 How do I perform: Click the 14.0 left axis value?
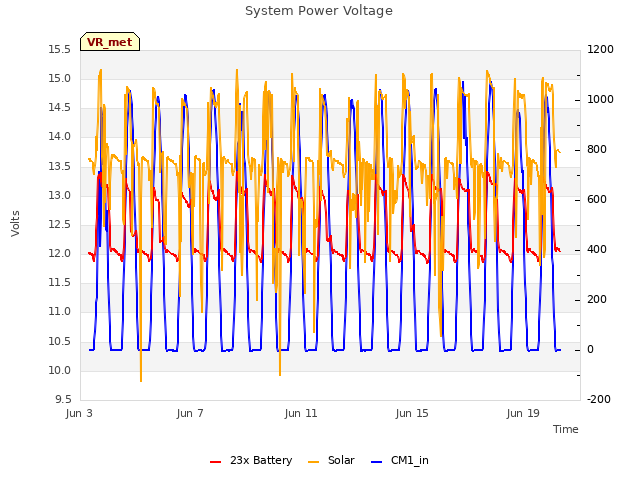click(60, 137)
